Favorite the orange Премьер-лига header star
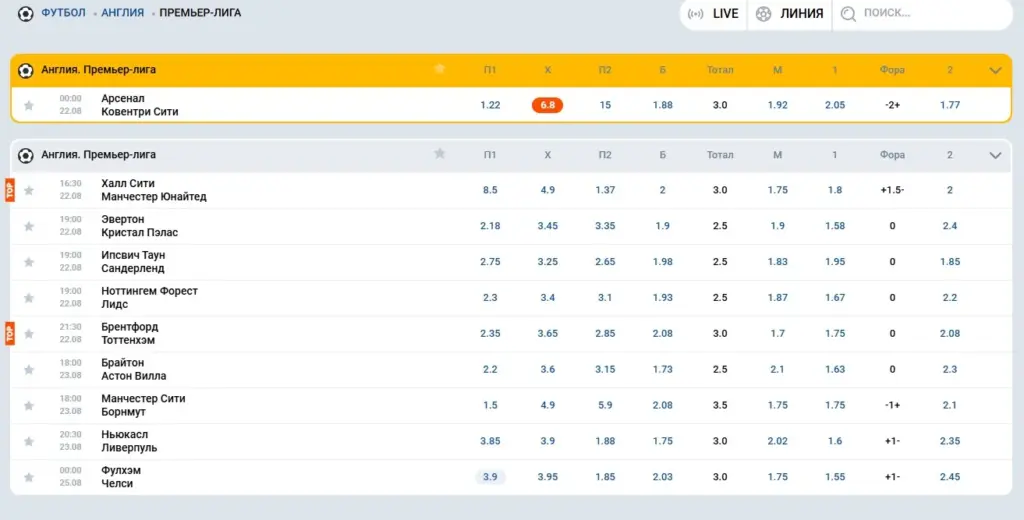Viewport: 1024px width, 520px height. (440, 69)
